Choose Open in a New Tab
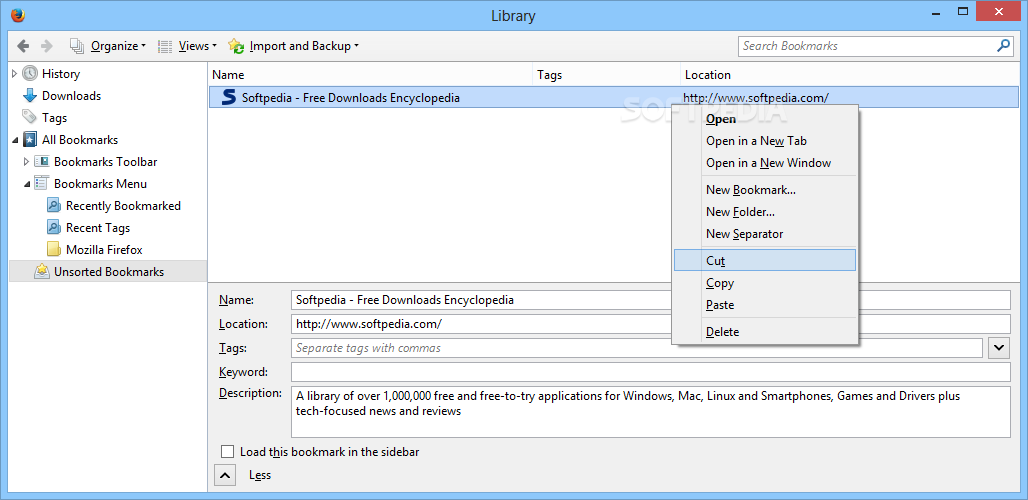1028x500 pixels. 764,141
